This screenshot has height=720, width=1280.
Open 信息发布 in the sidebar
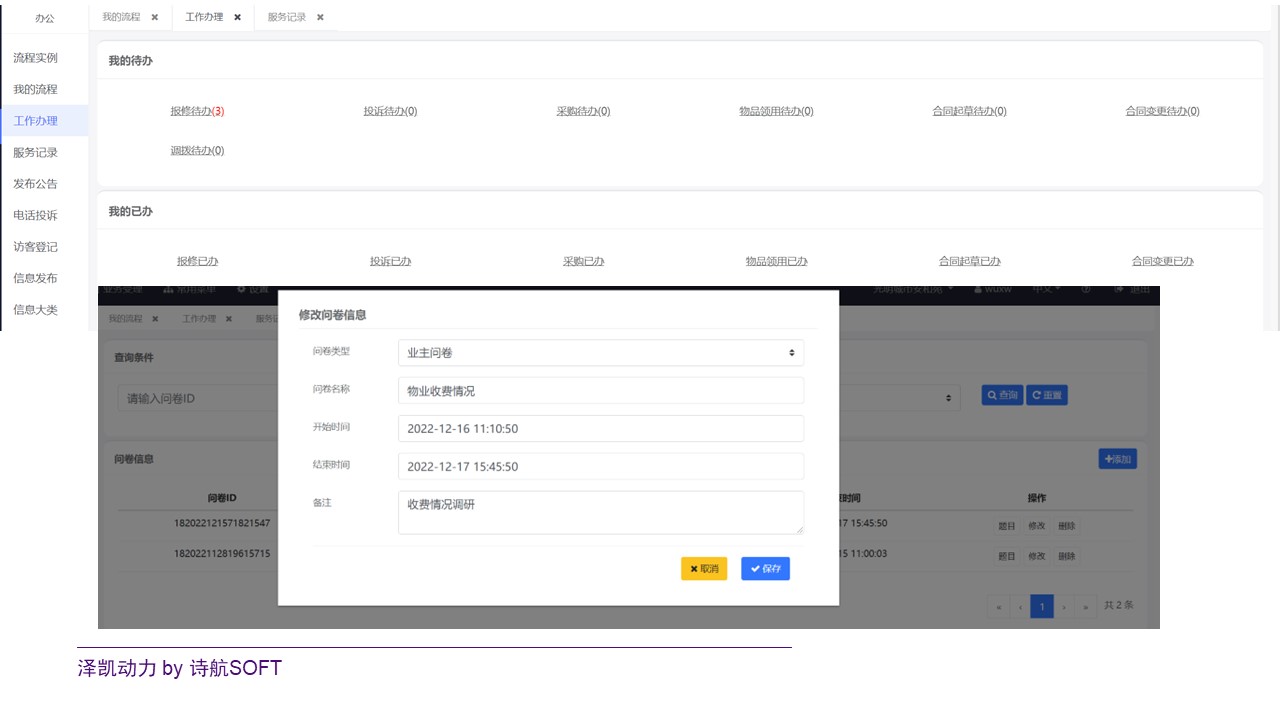pyautogui.click(x=36, y=278)
